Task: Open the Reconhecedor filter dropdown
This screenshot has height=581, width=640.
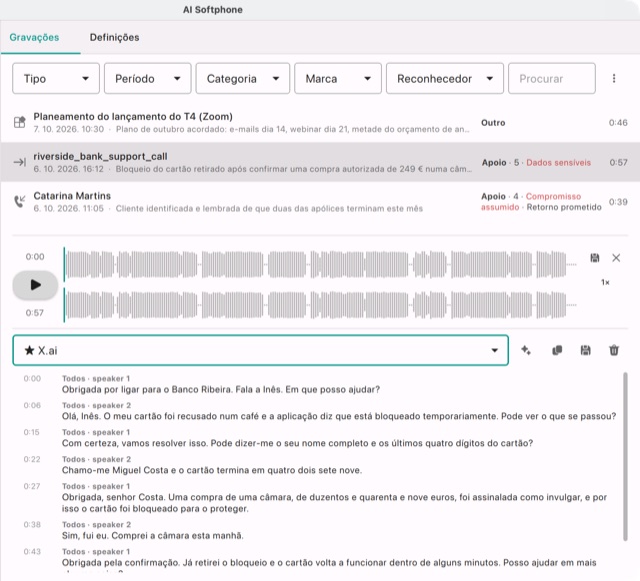Action: 444,78
